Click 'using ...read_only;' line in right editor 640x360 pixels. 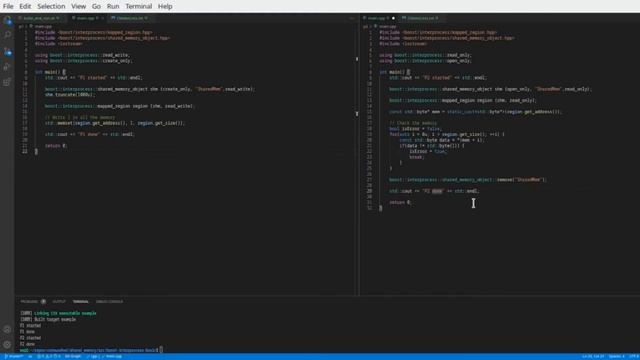425,55
